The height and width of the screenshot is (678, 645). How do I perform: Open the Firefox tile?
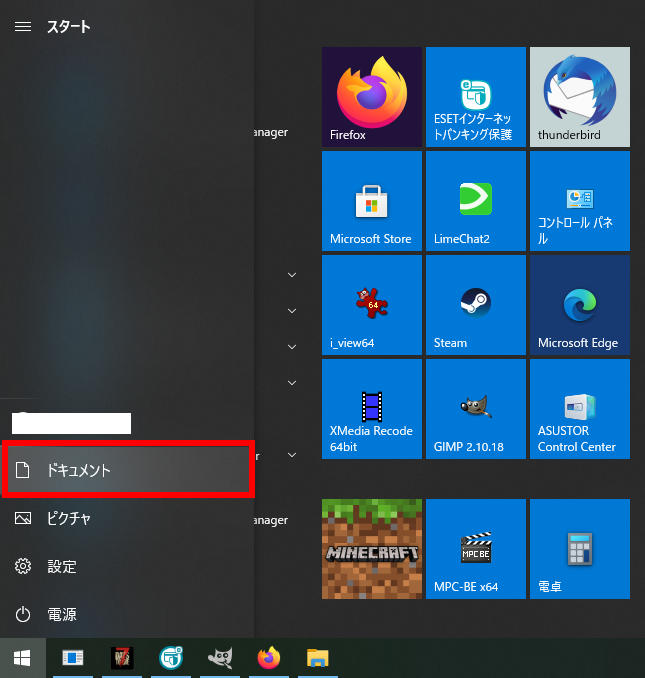(x=372, y=97)
